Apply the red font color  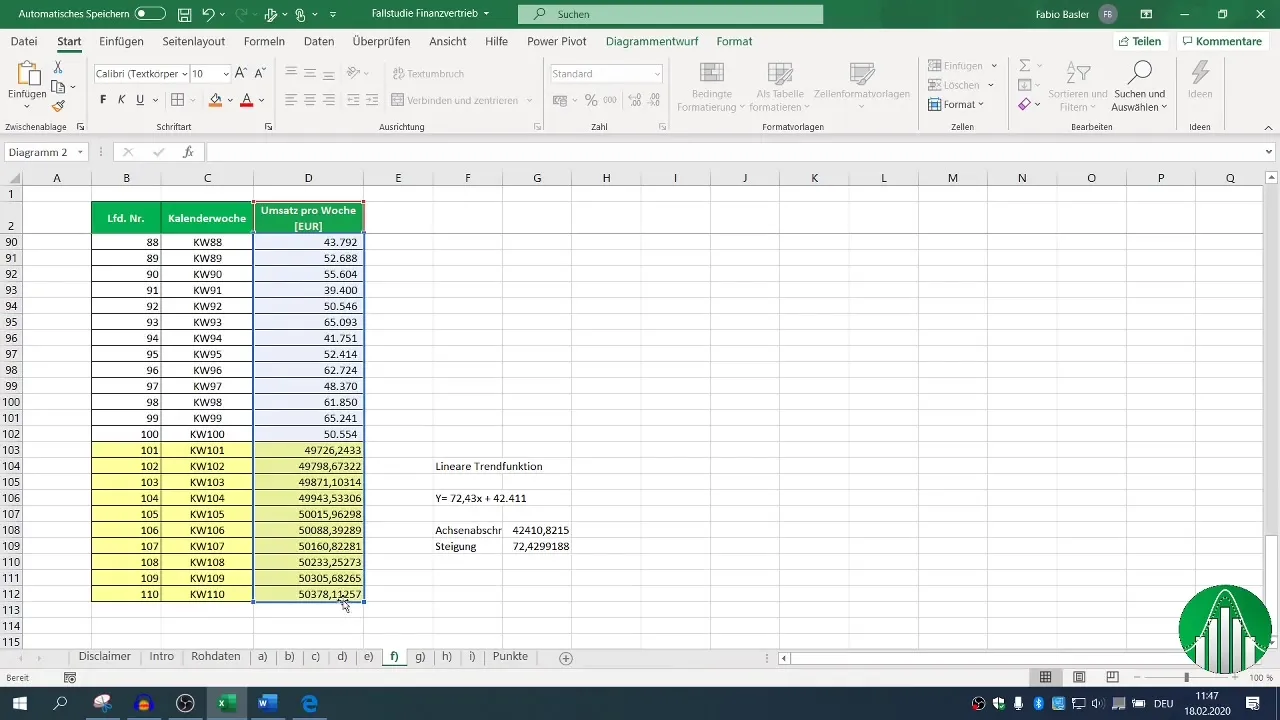pos(246,100)
